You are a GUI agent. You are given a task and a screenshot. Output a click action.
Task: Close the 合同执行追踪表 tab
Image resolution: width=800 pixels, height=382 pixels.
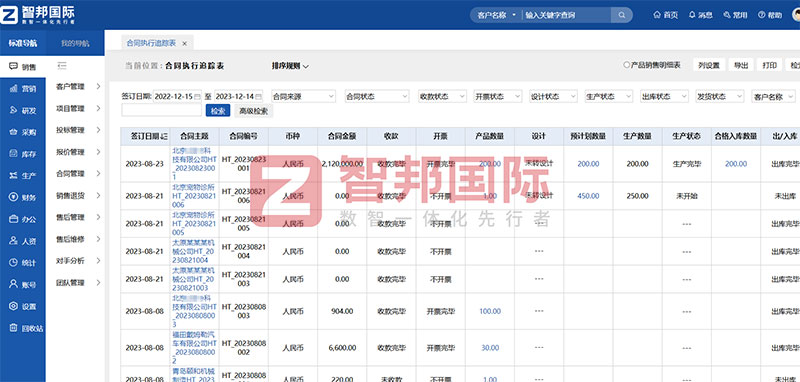pos(185,44)
